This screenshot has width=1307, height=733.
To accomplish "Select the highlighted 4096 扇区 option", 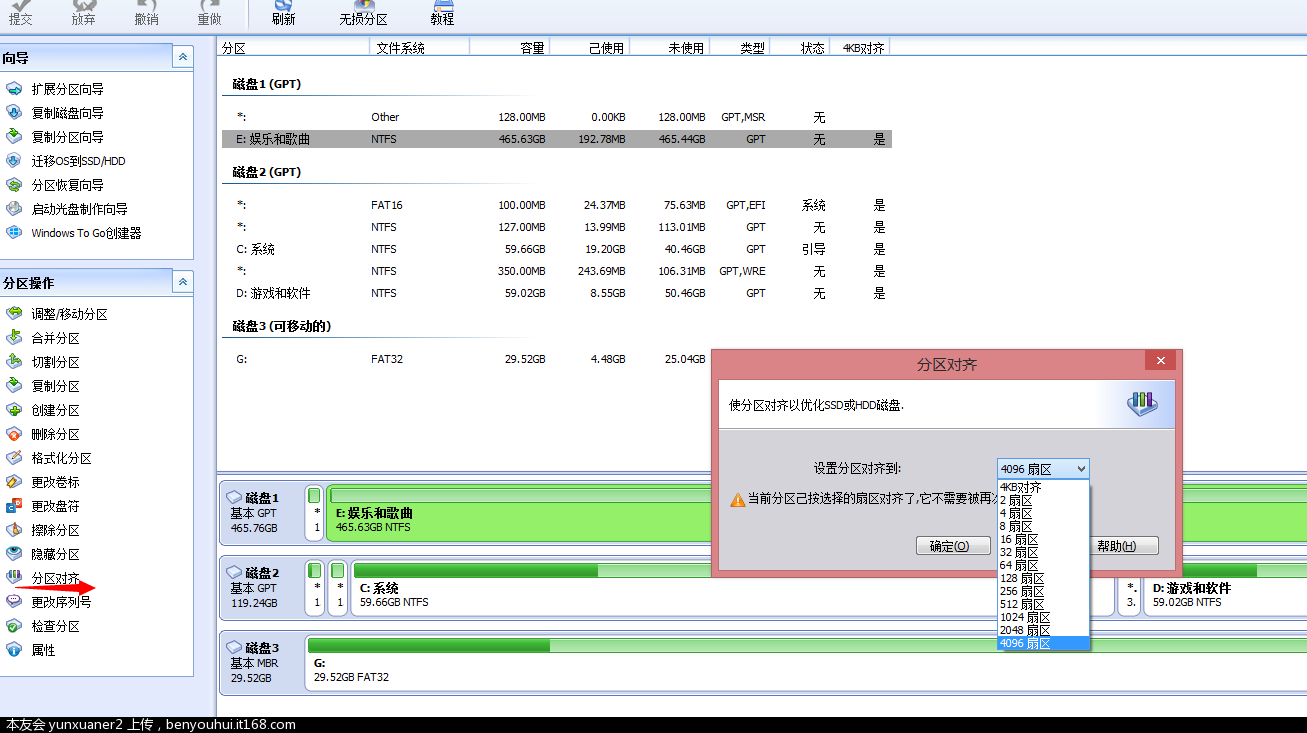I will [1043, 643].
